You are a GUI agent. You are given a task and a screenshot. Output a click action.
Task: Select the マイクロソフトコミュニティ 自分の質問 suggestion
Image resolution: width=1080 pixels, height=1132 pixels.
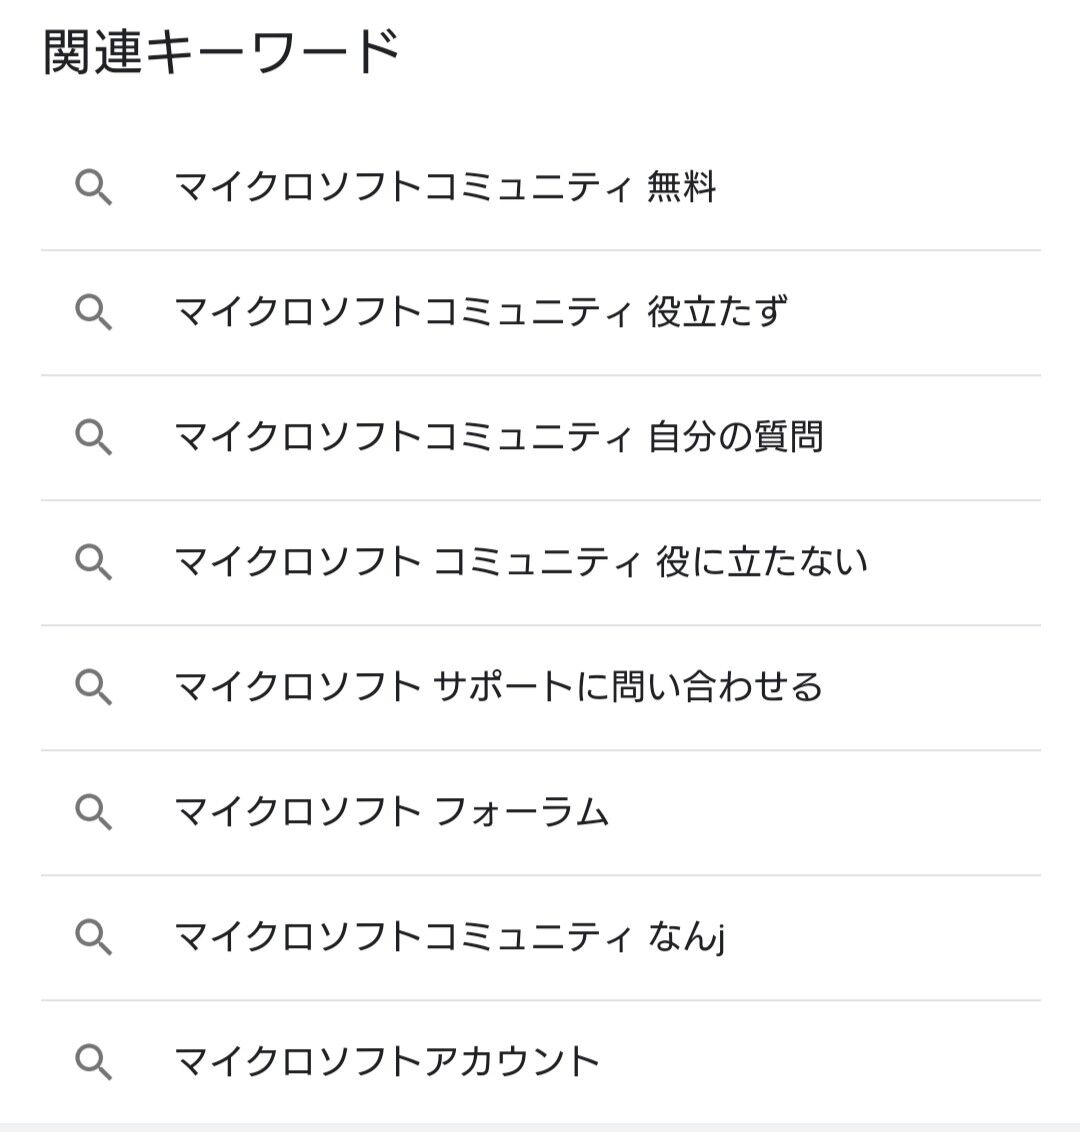pyautogui.click(x=498, y=438)
